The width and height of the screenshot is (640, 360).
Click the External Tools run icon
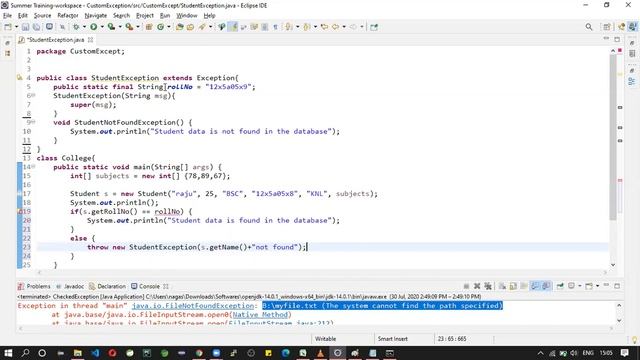click(x=129, y=27)
